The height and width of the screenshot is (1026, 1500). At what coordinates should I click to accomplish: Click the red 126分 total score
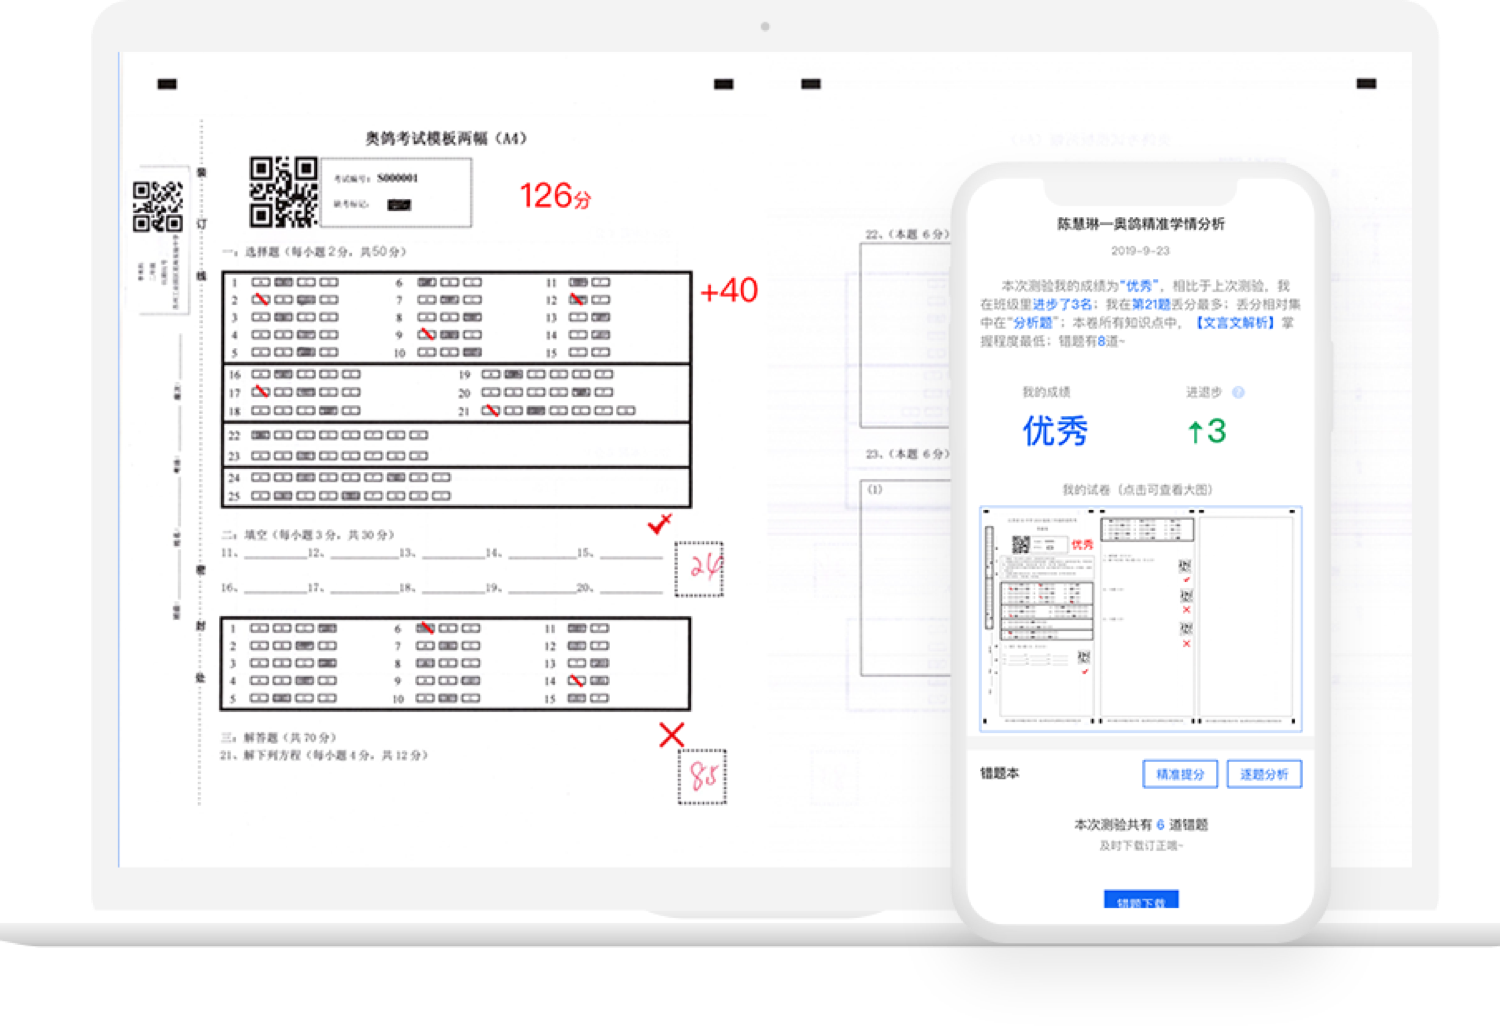(x=555, y=195)
